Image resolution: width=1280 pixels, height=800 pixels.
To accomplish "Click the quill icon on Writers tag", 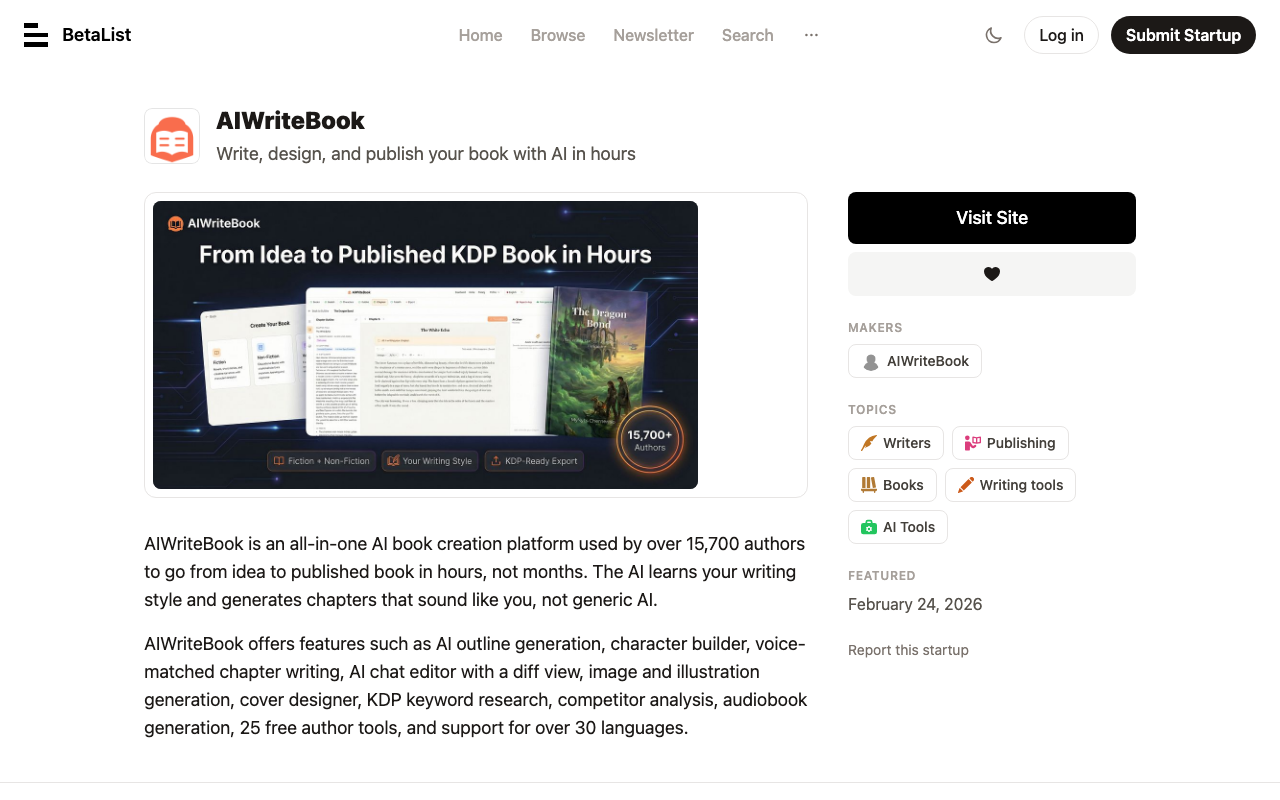I will [x=869, y=443].
